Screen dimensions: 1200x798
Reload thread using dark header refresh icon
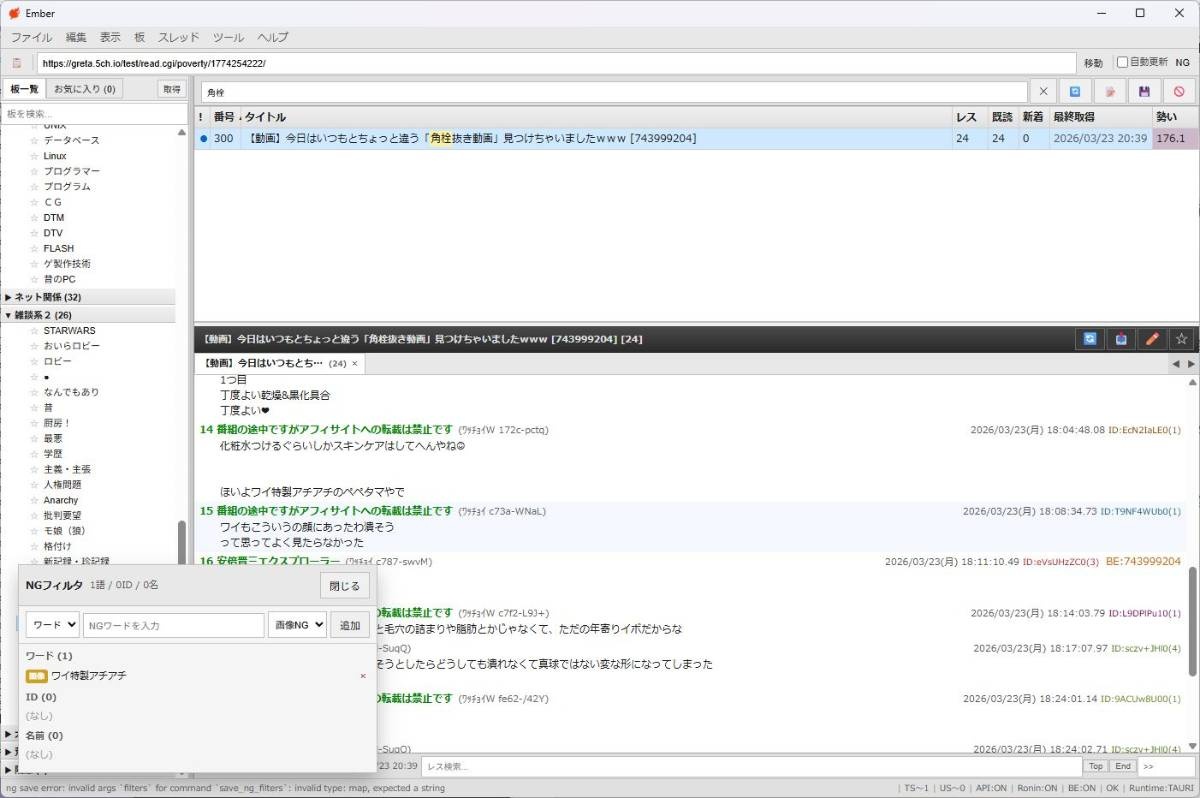click(x=1089, y=339)
